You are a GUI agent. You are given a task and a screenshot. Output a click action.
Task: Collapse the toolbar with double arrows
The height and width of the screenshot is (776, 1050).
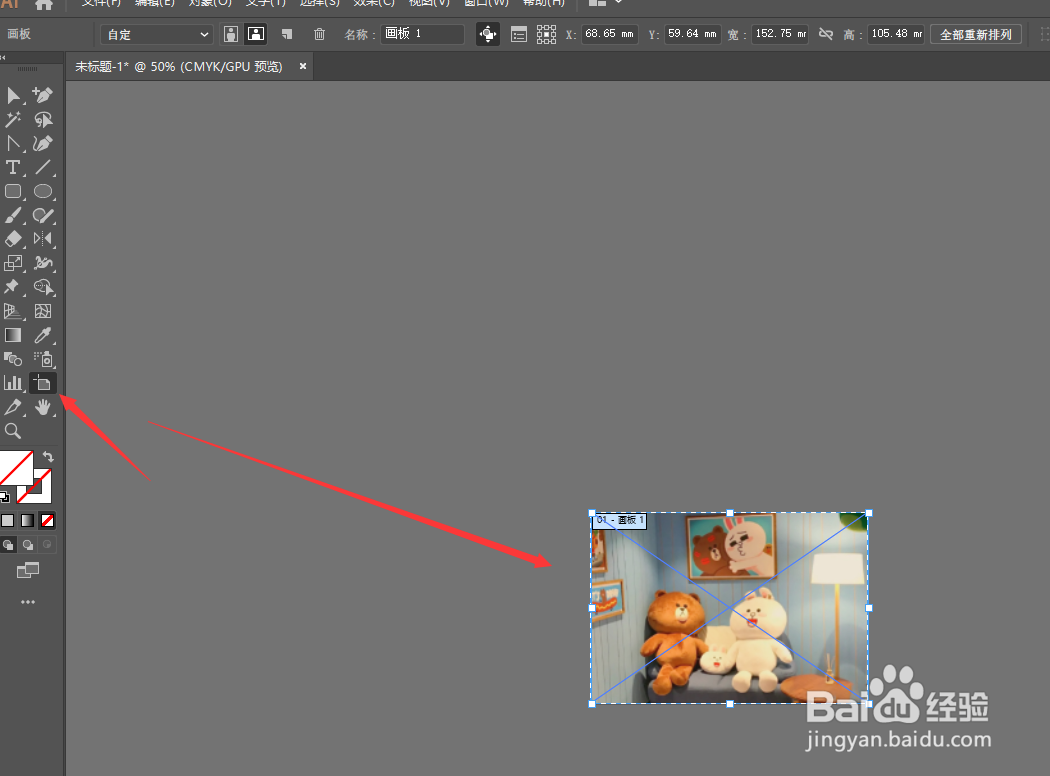tap(3, 58)
